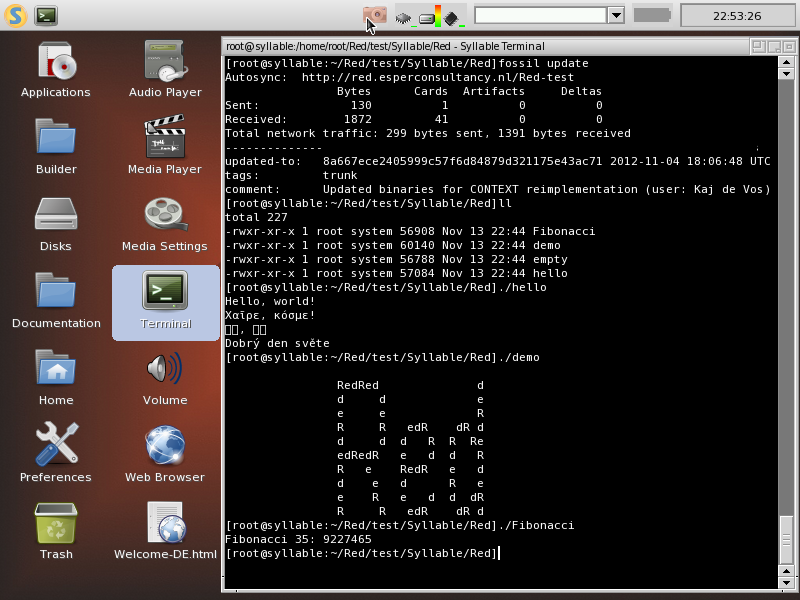Click the Terminal task button in the top panel
The height and width of the screenshot is (600, 800).
46,15
